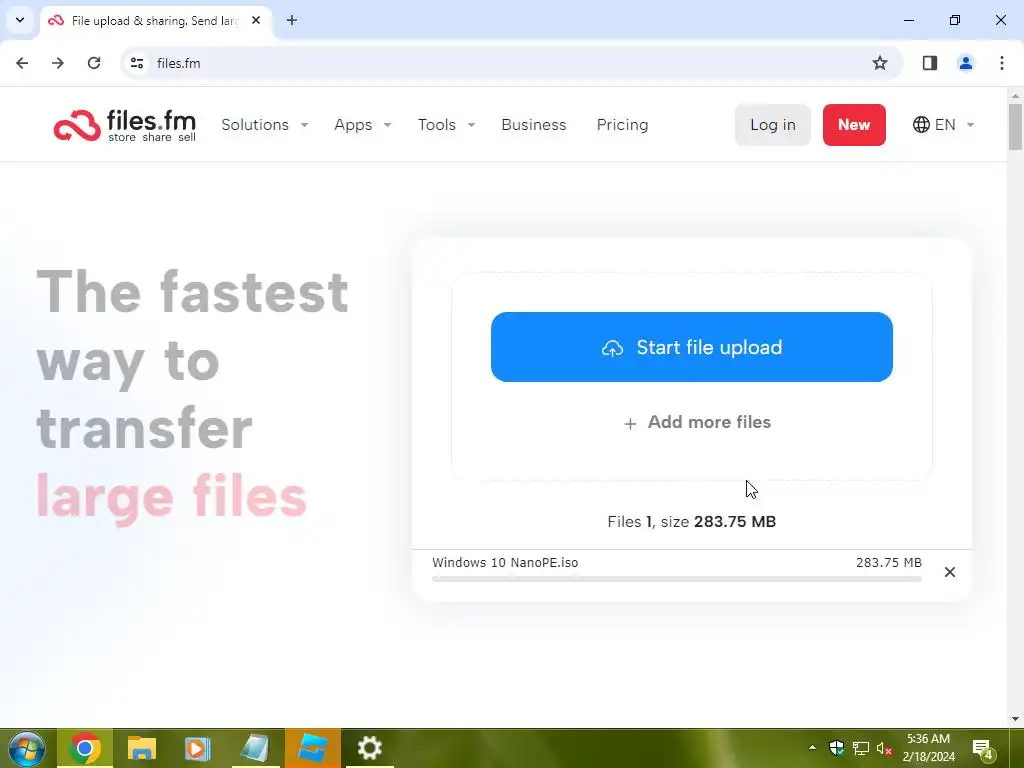Click the Start file upload button
This screenshot has width=1024, height=768.
click(x=692, y=347)
